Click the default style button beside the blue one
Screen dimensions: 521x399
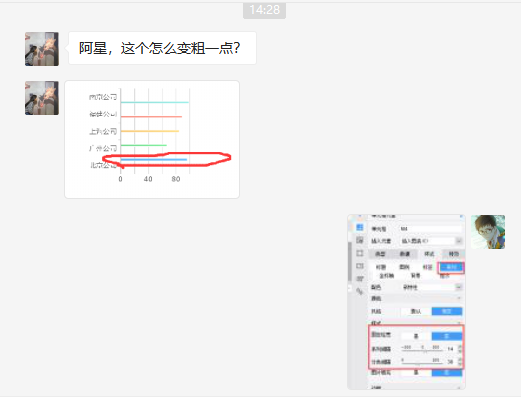[416, 311]
